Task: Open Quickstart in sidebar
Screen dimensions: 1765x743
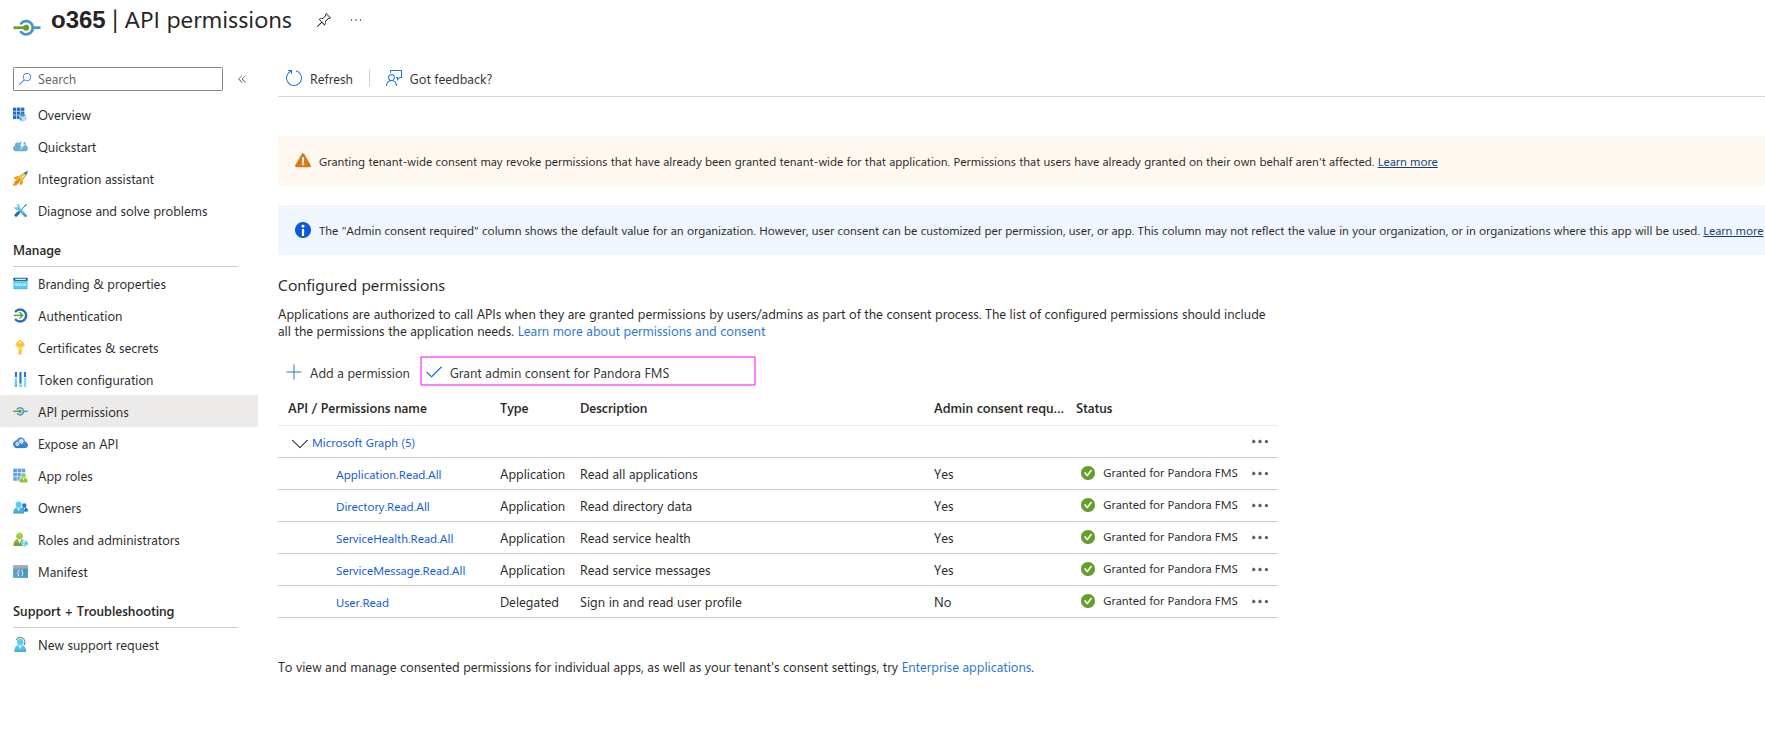Action: coord(67,147)
